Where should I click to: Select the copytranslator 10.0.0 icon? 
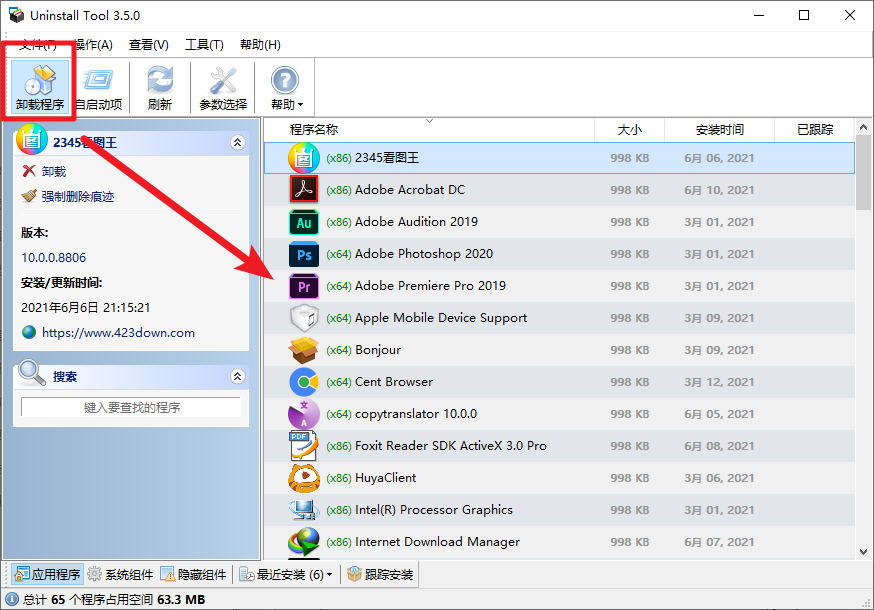pyautogui.click(x=304, y=414)
